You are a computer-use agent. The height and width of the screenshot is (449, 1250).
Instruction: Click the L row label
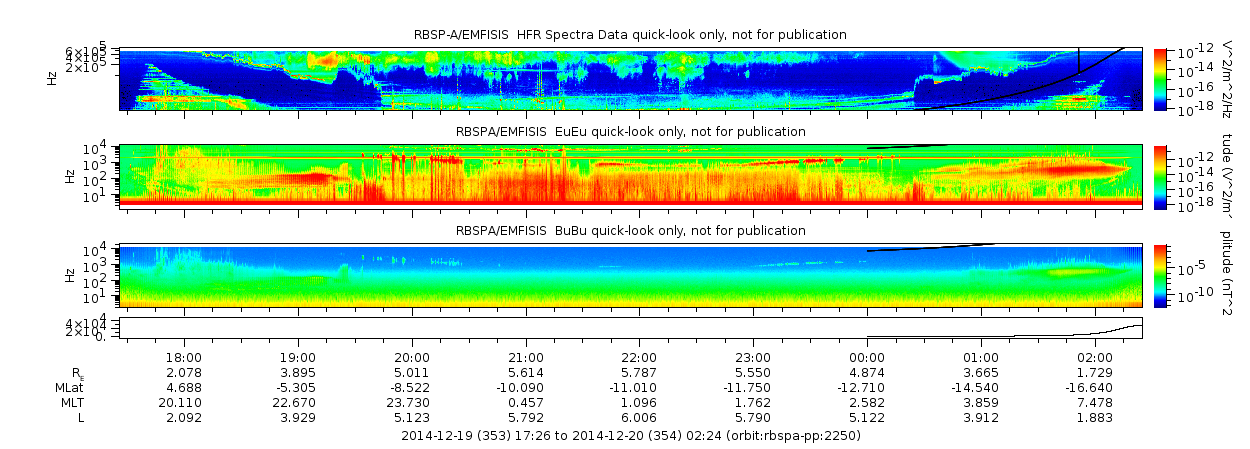[81, 417]
